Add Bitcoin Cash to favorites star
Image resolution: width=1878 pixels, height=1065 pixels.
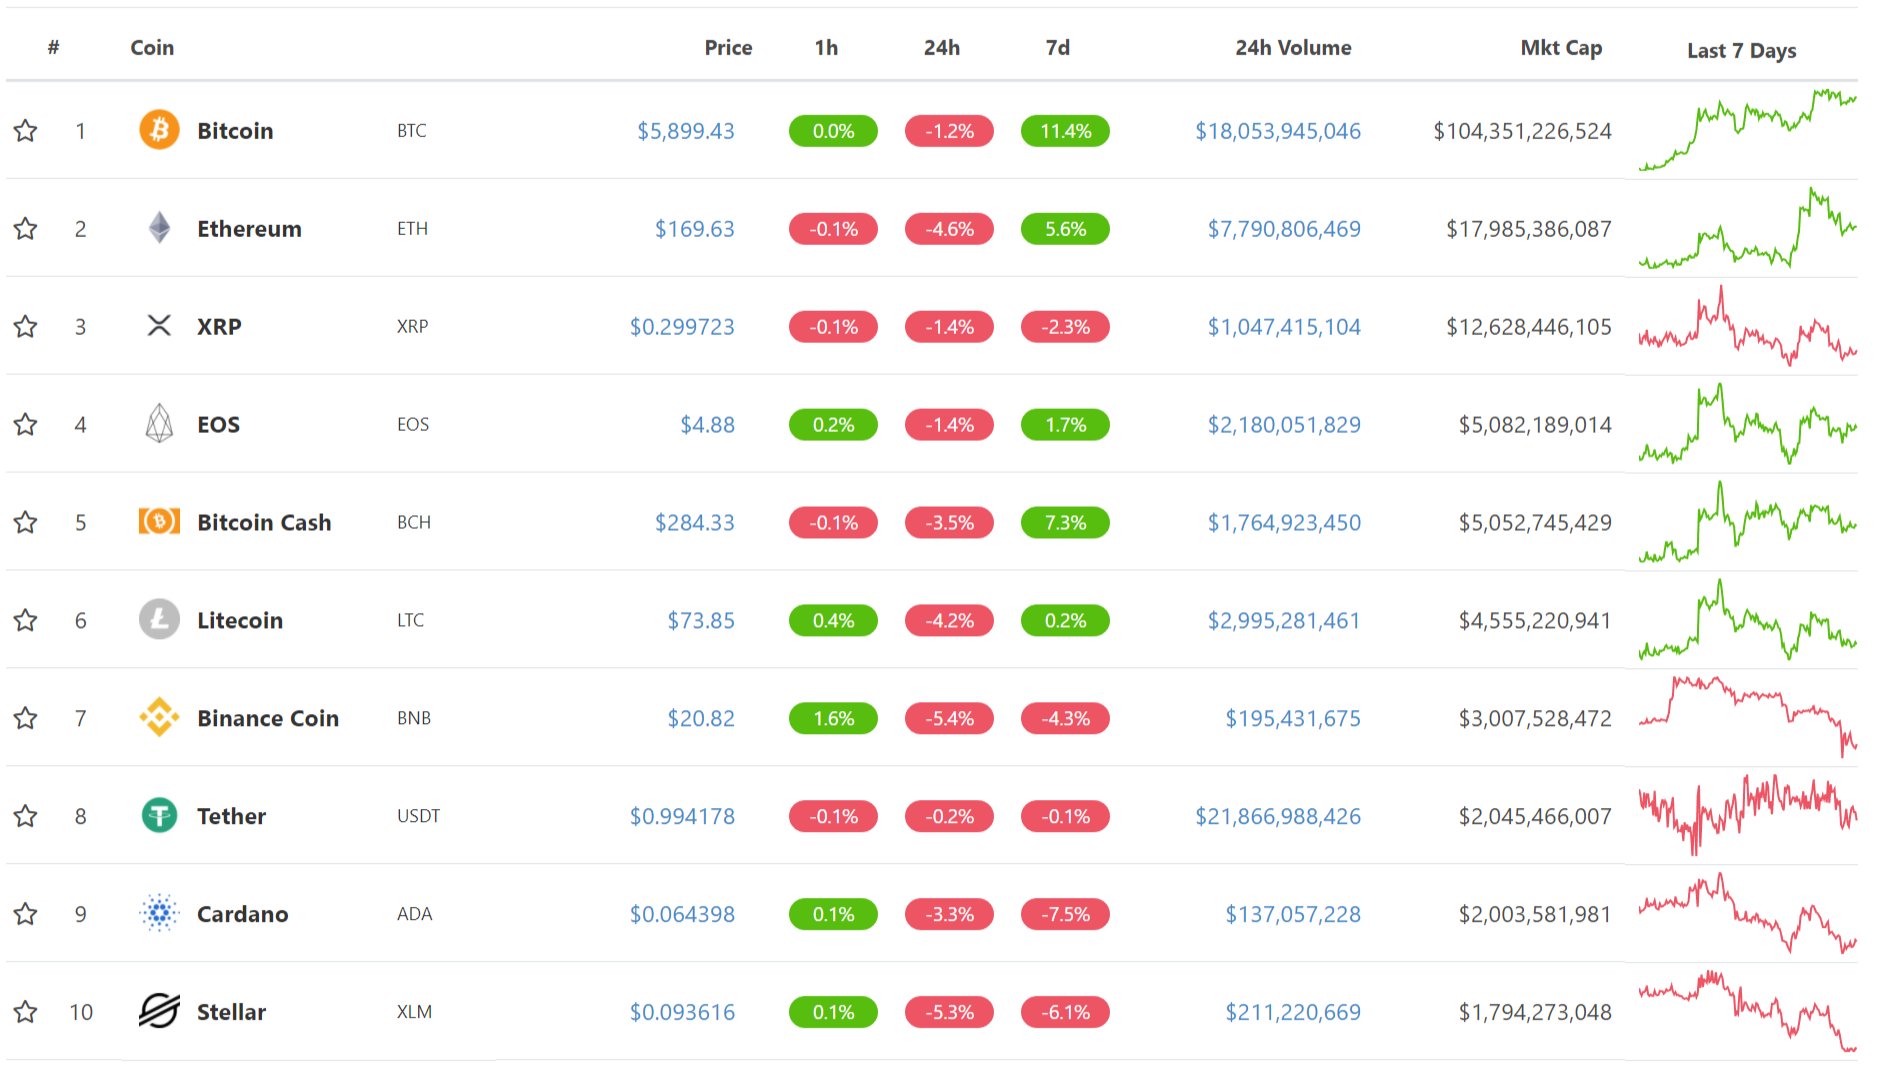click(26, 522)
